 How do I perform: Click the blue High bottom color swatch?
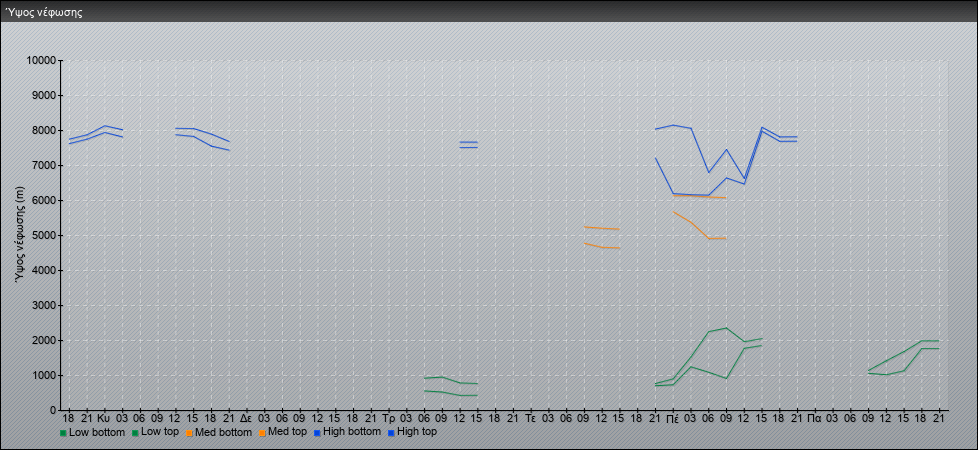click(x=316, y=433)
